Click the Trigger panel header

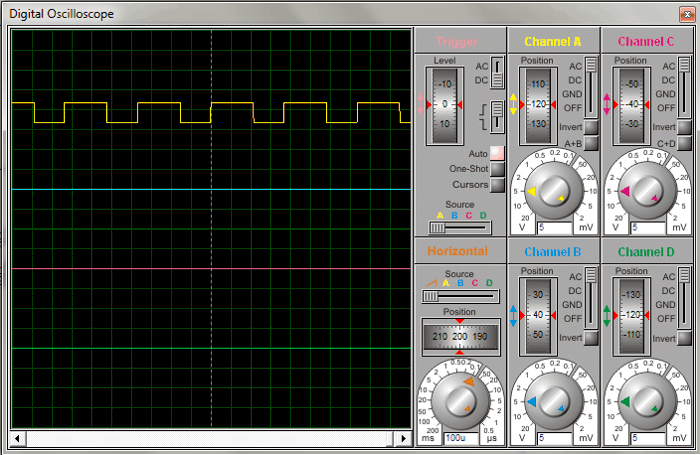pos(460,41)
